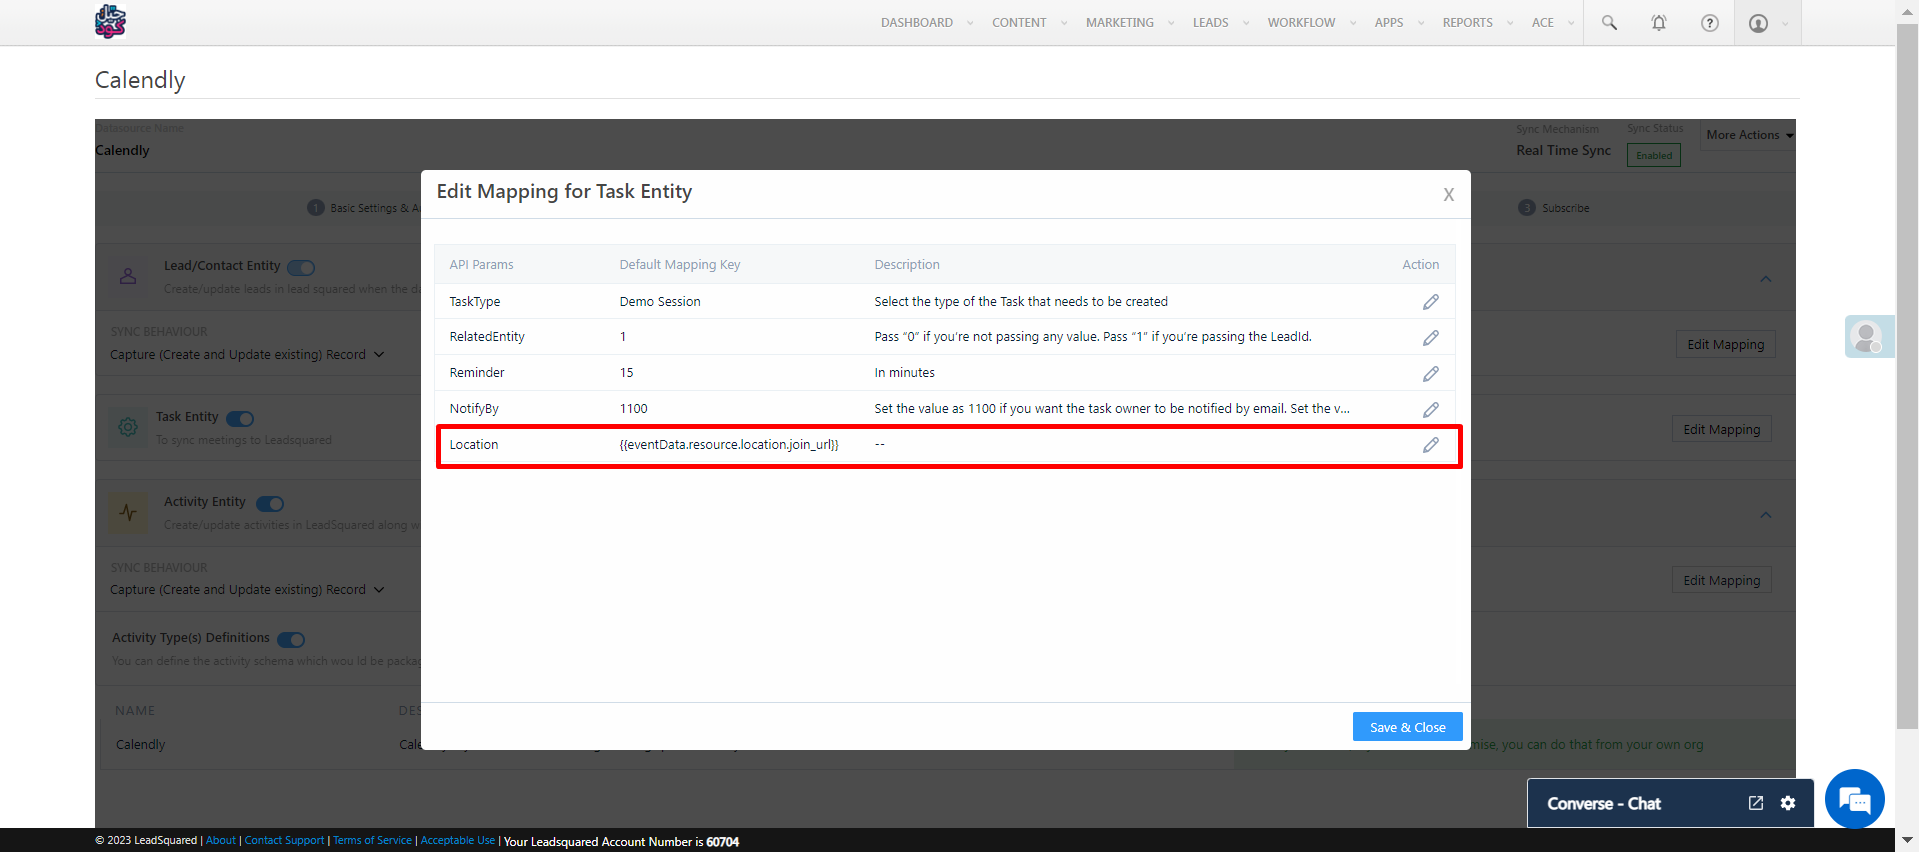The width and height of the screenshot is (1919, 852).
Task: Open the help question mark icon
Action: click(x=1710, y=23)
